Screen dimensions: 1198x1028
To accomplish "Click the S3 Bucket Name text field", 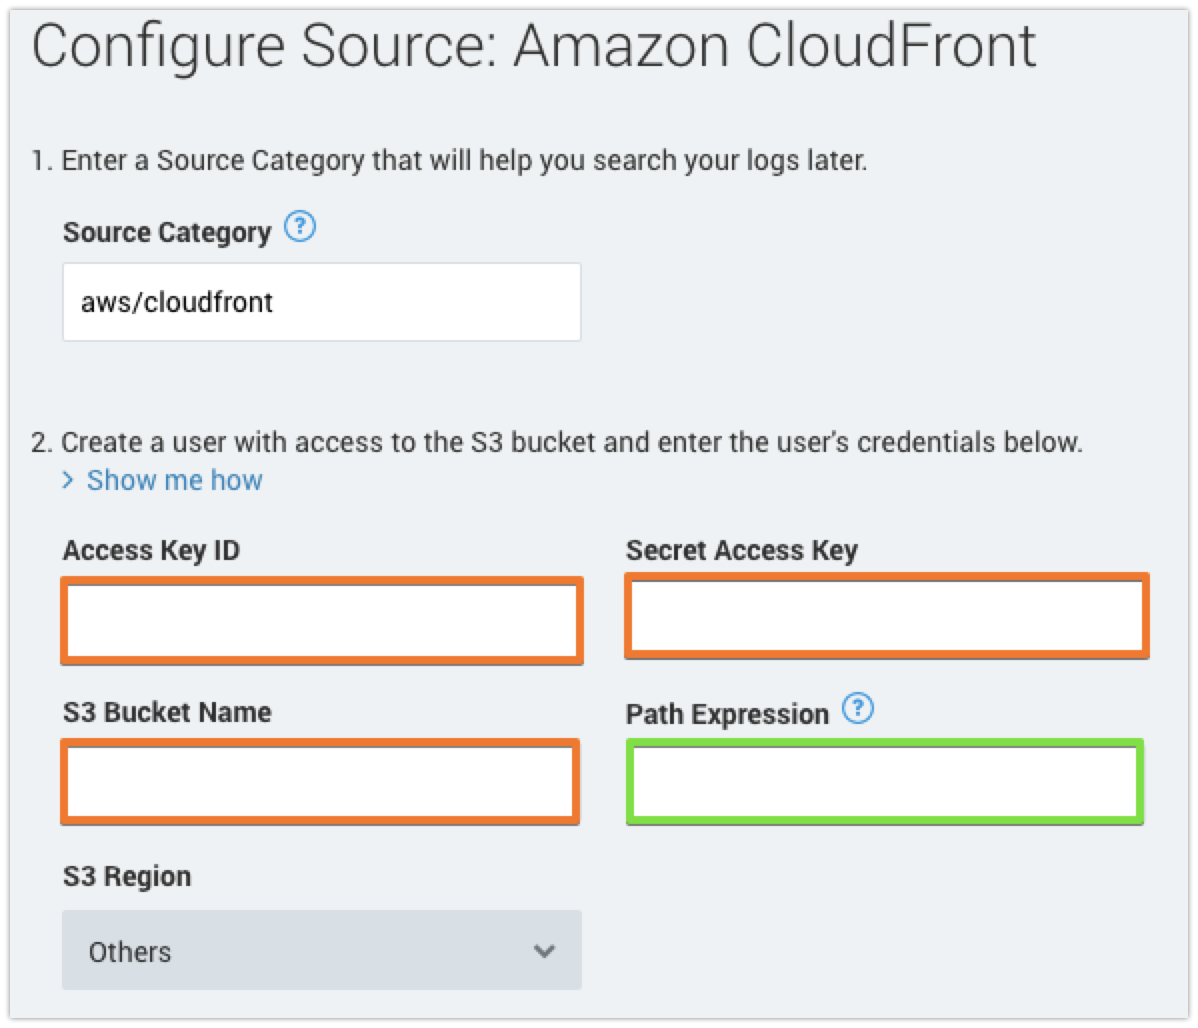I will [x=320, y=782].
